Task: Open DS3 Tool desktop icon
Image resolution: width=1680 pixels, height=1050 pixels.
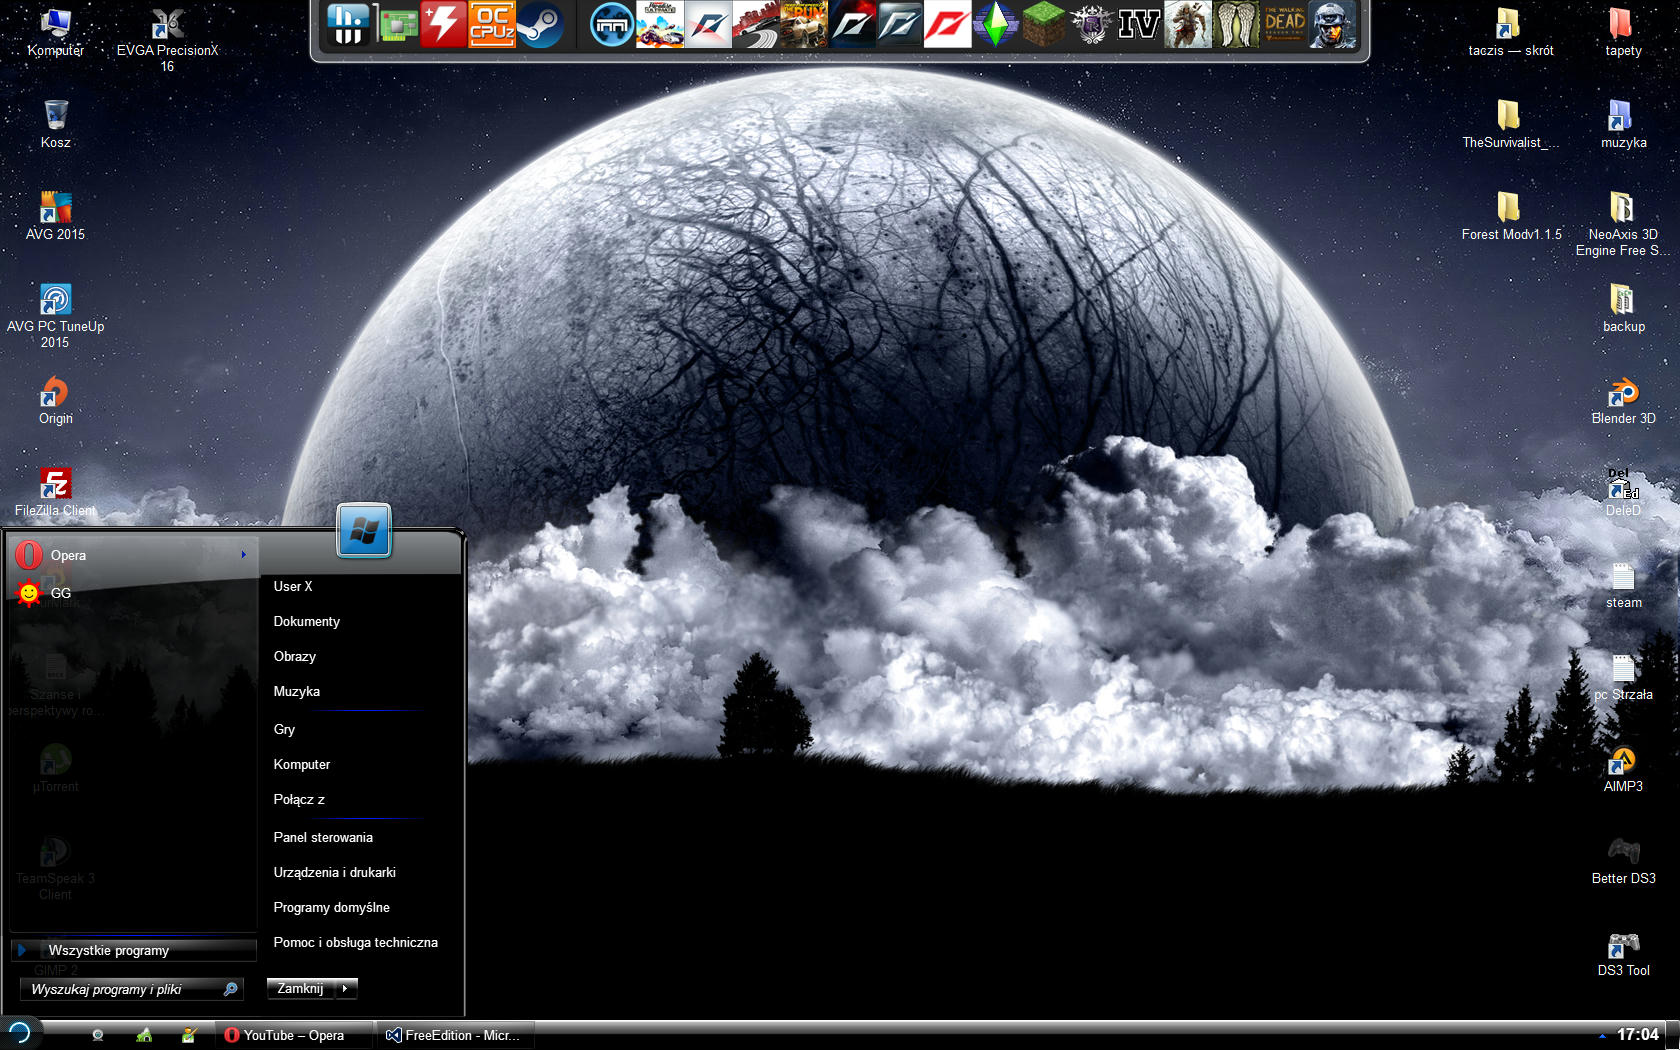Action: (x=1623, y=952)
